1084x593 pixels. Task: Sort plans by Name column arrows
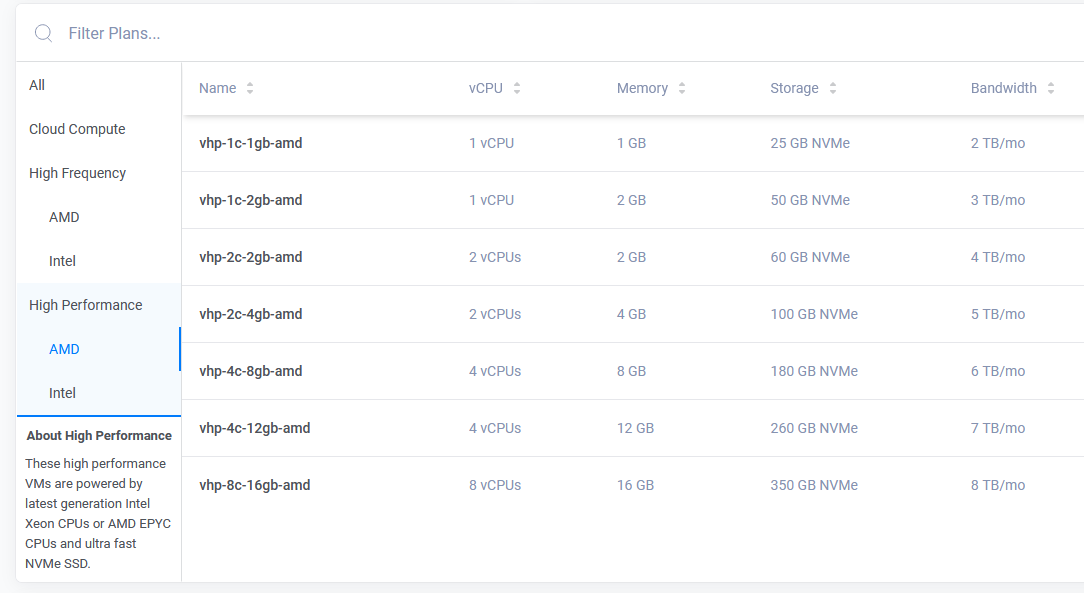(250, 88)
